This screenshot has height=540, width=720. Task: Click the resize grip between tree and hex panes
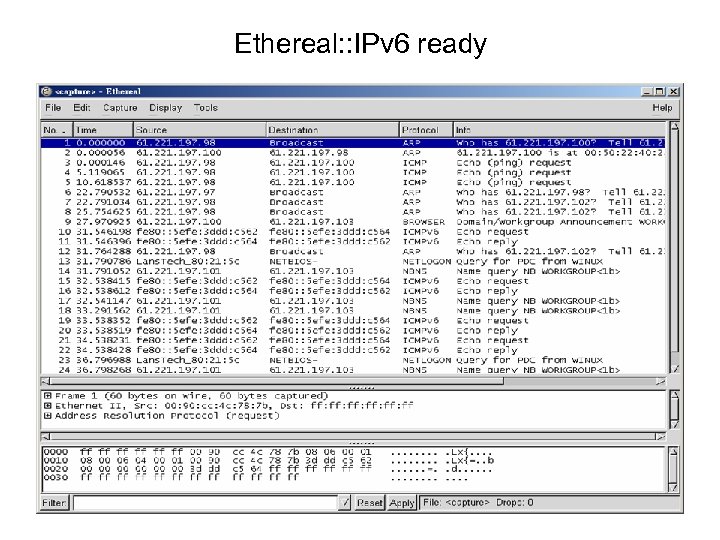click(361, 443)
